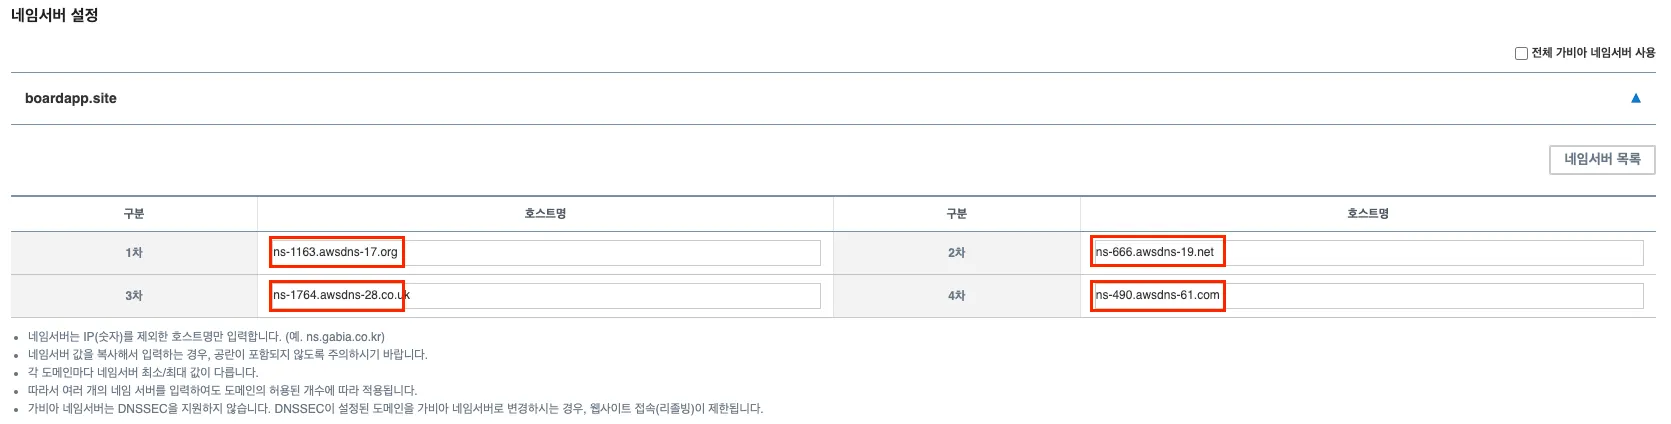1671x424 pixels.
Task: Click the 3차 row label
Action: pyautogui.click(x=134, y=296)
